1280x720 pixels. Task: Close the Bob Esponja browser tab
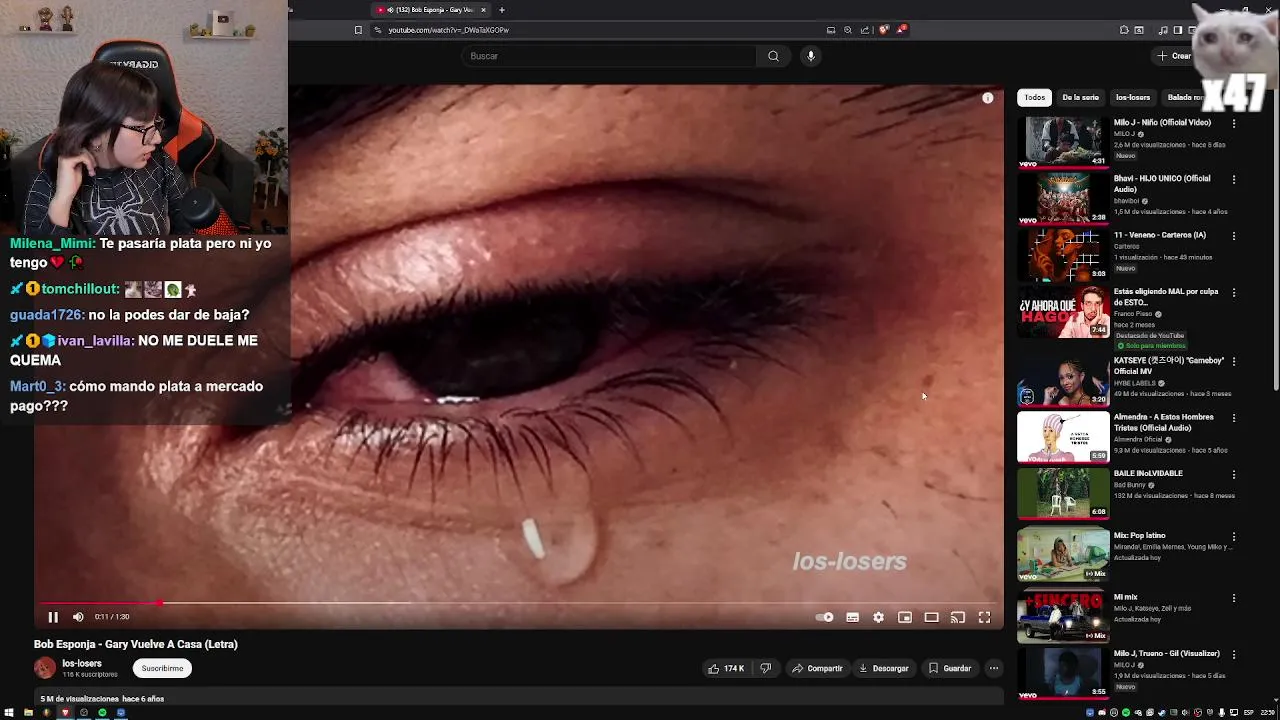483,10
